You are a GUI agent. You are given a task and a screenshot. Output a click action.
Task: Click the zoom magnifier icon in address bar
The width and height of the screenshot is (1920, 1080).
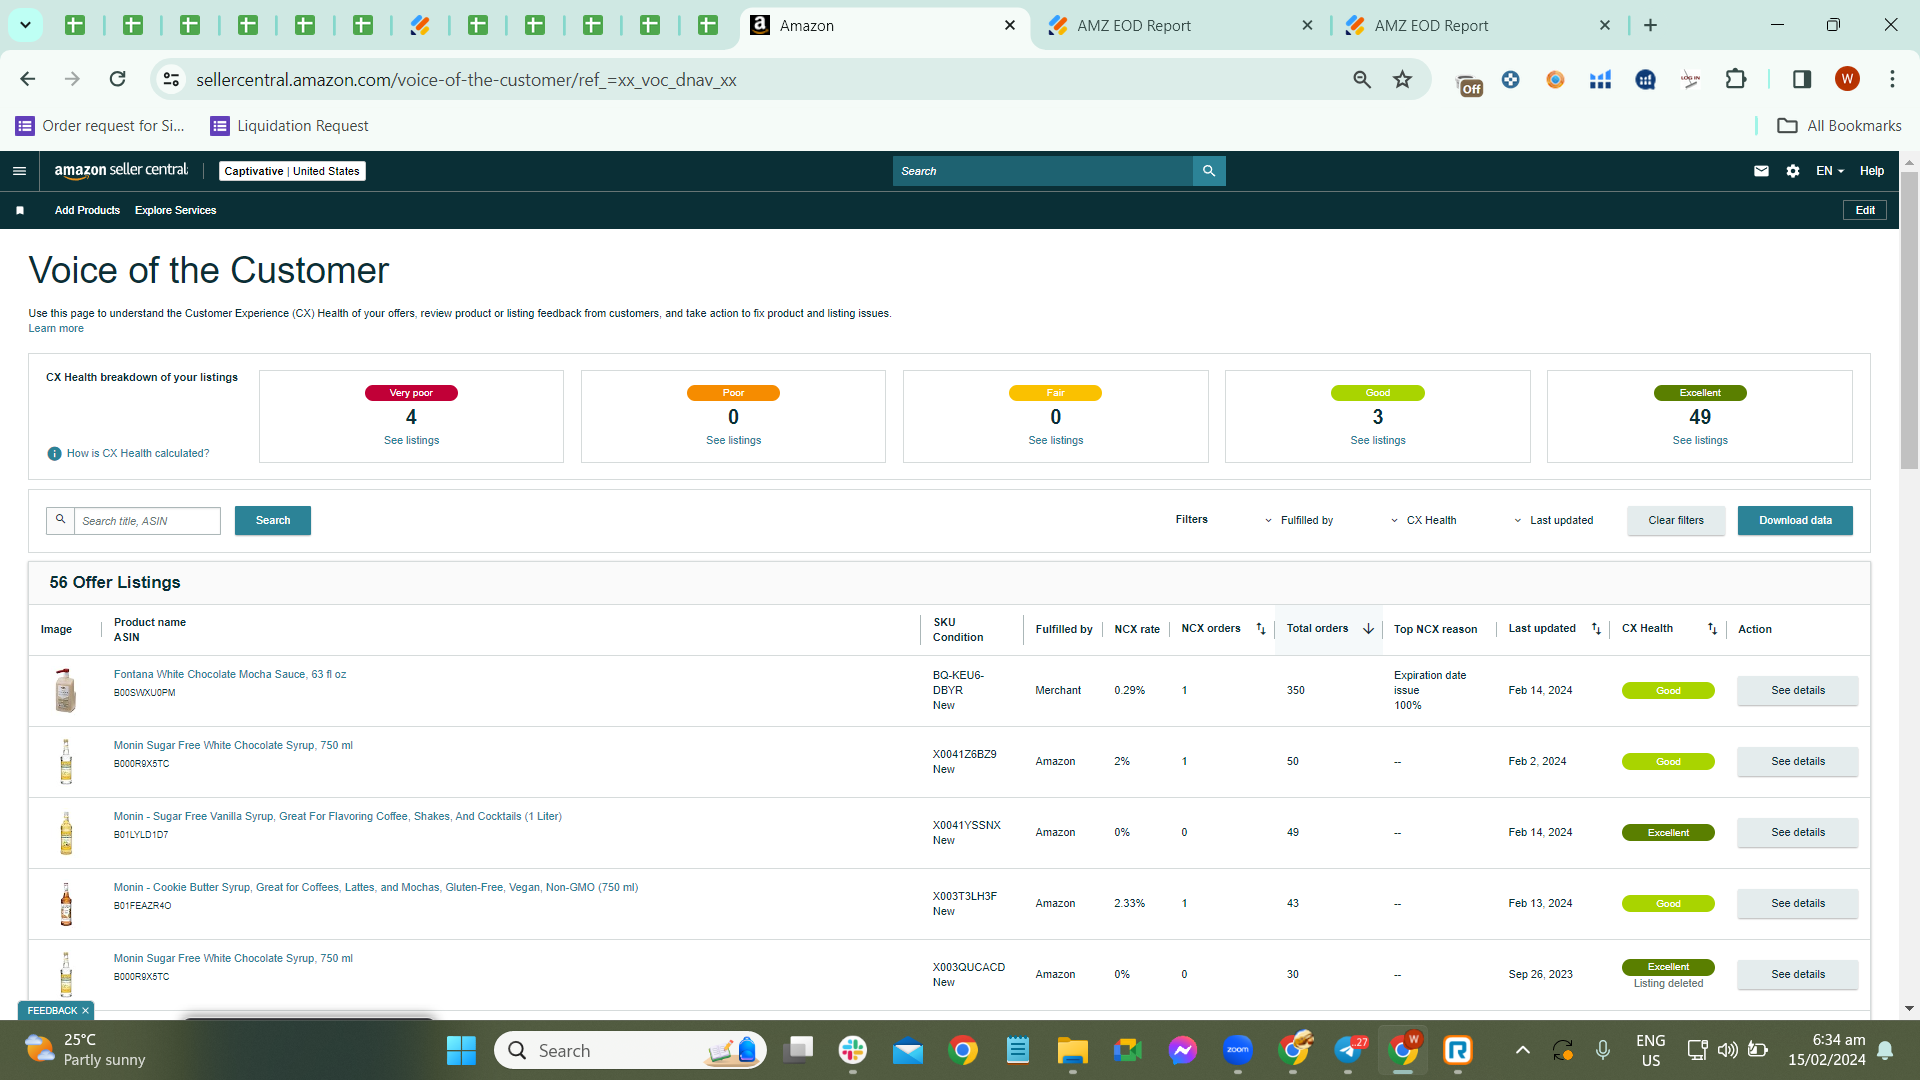(1362, 79)
